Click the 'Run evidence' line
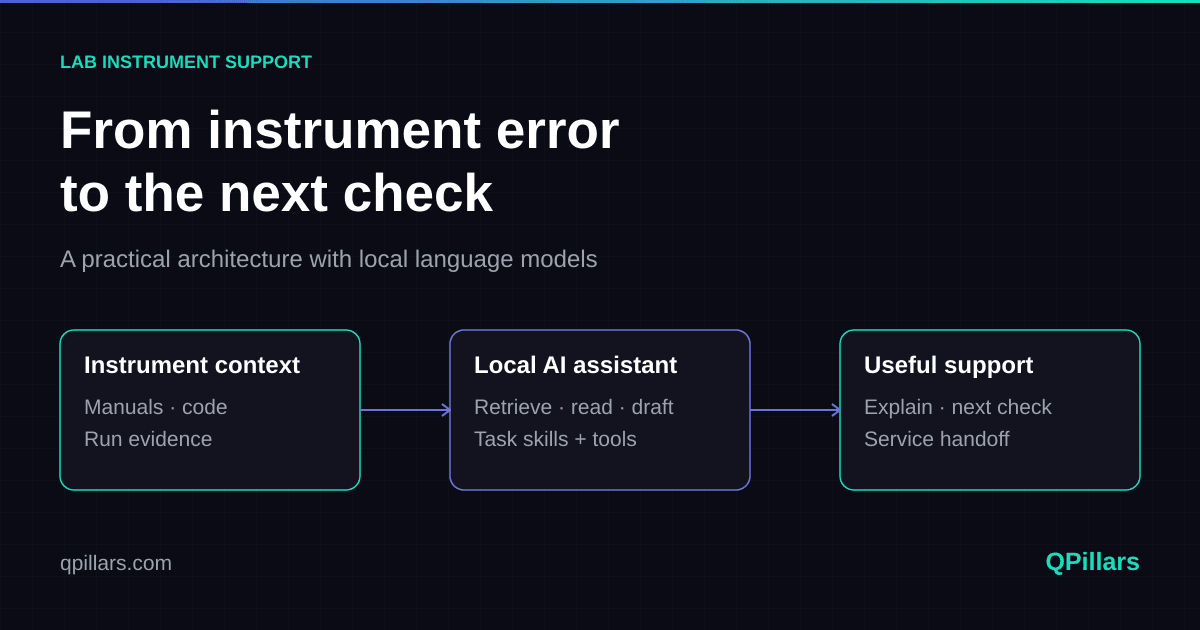 tap(148, 439)
